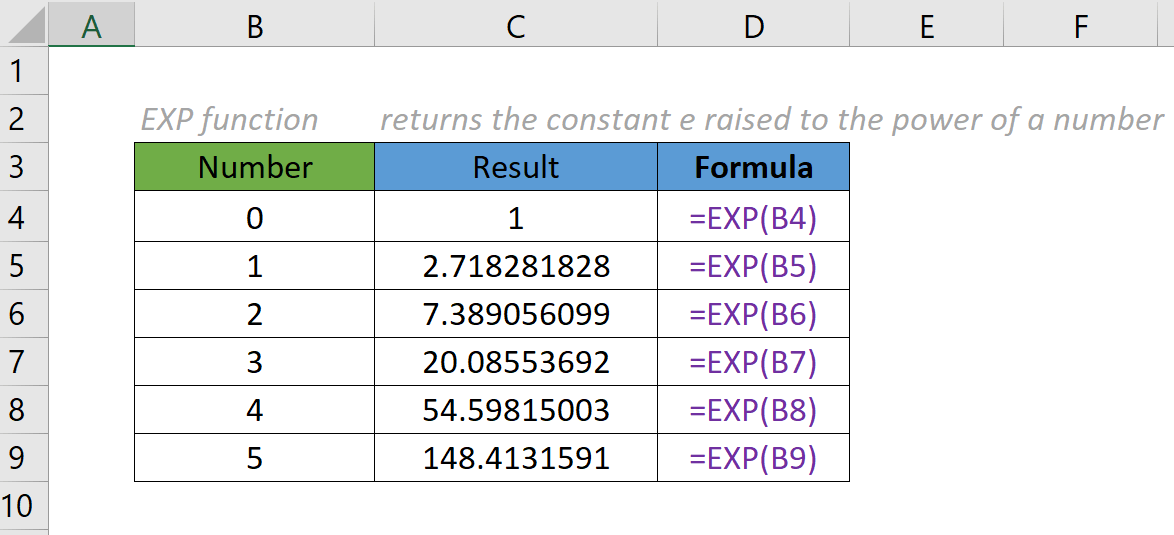The height and width of the screenshot is (535, 1174).
Task: Select the bold Formula header cell
Action: click(x=753, y=166)
